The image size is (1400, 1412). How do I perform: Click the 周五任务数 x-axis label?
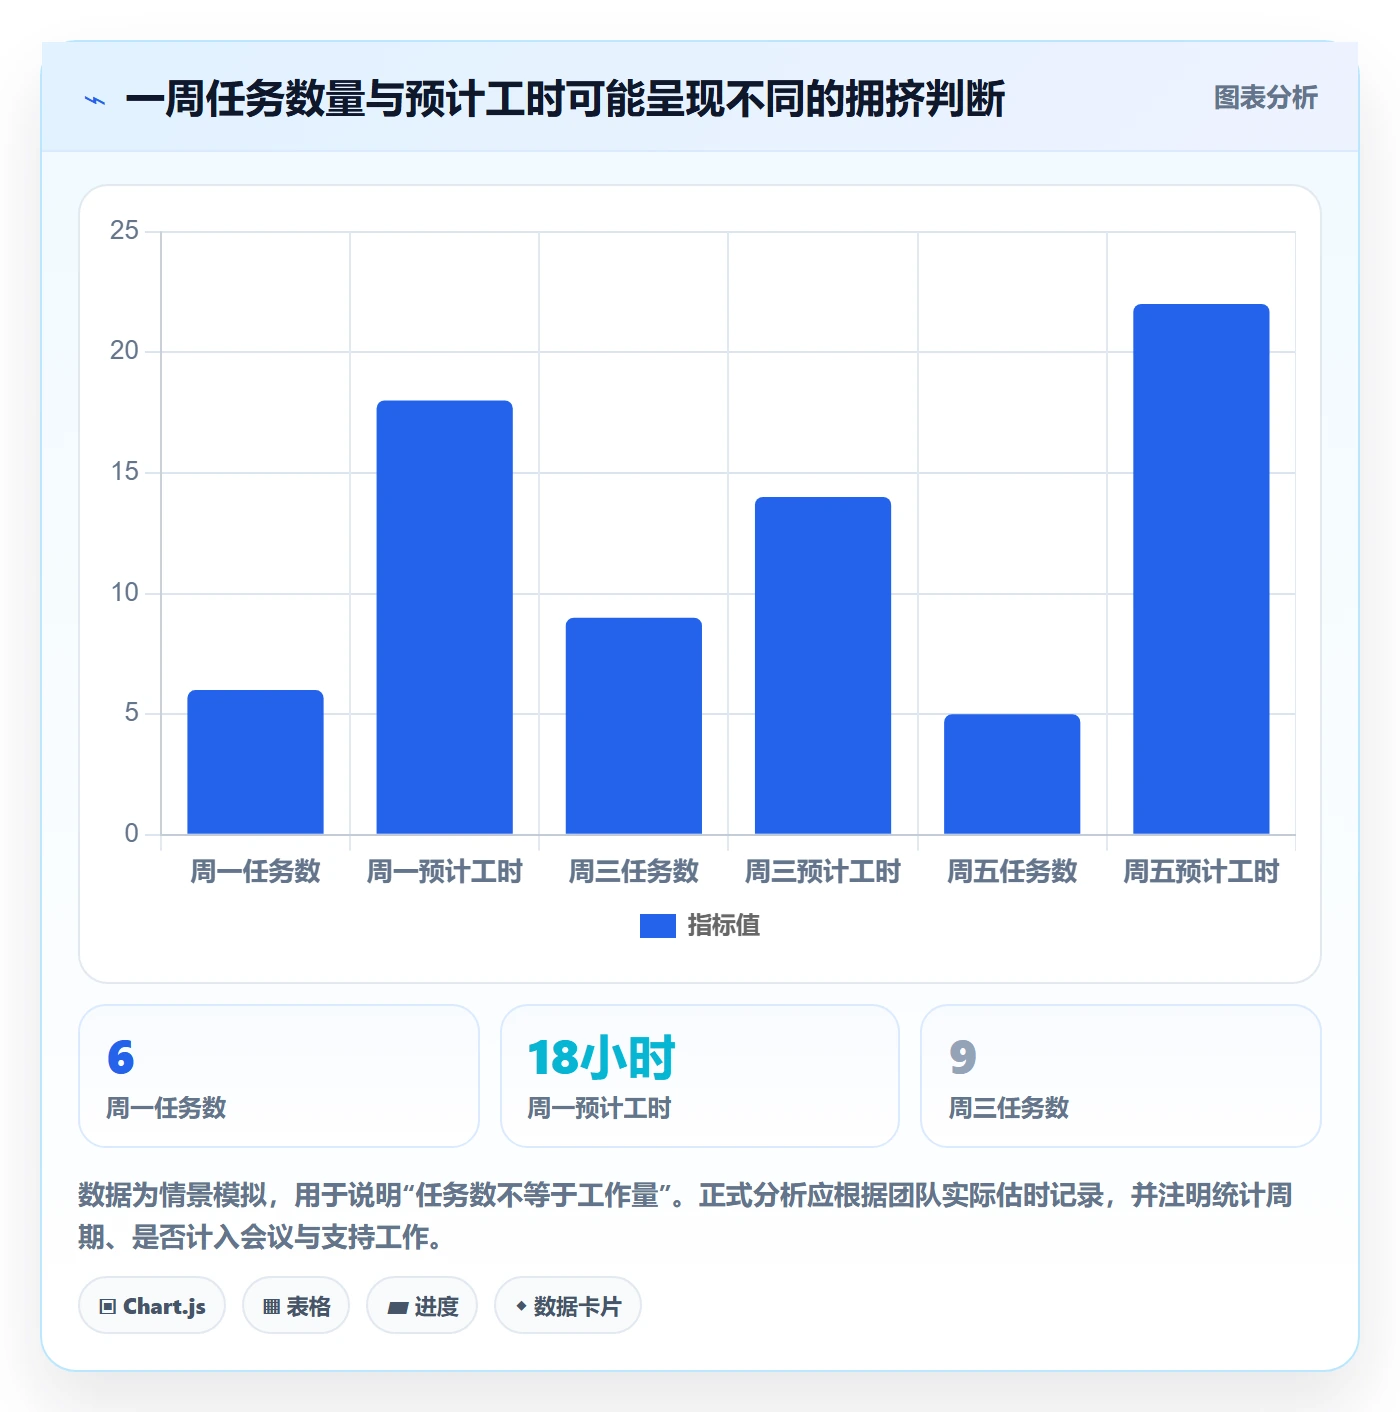point(1012,872)
